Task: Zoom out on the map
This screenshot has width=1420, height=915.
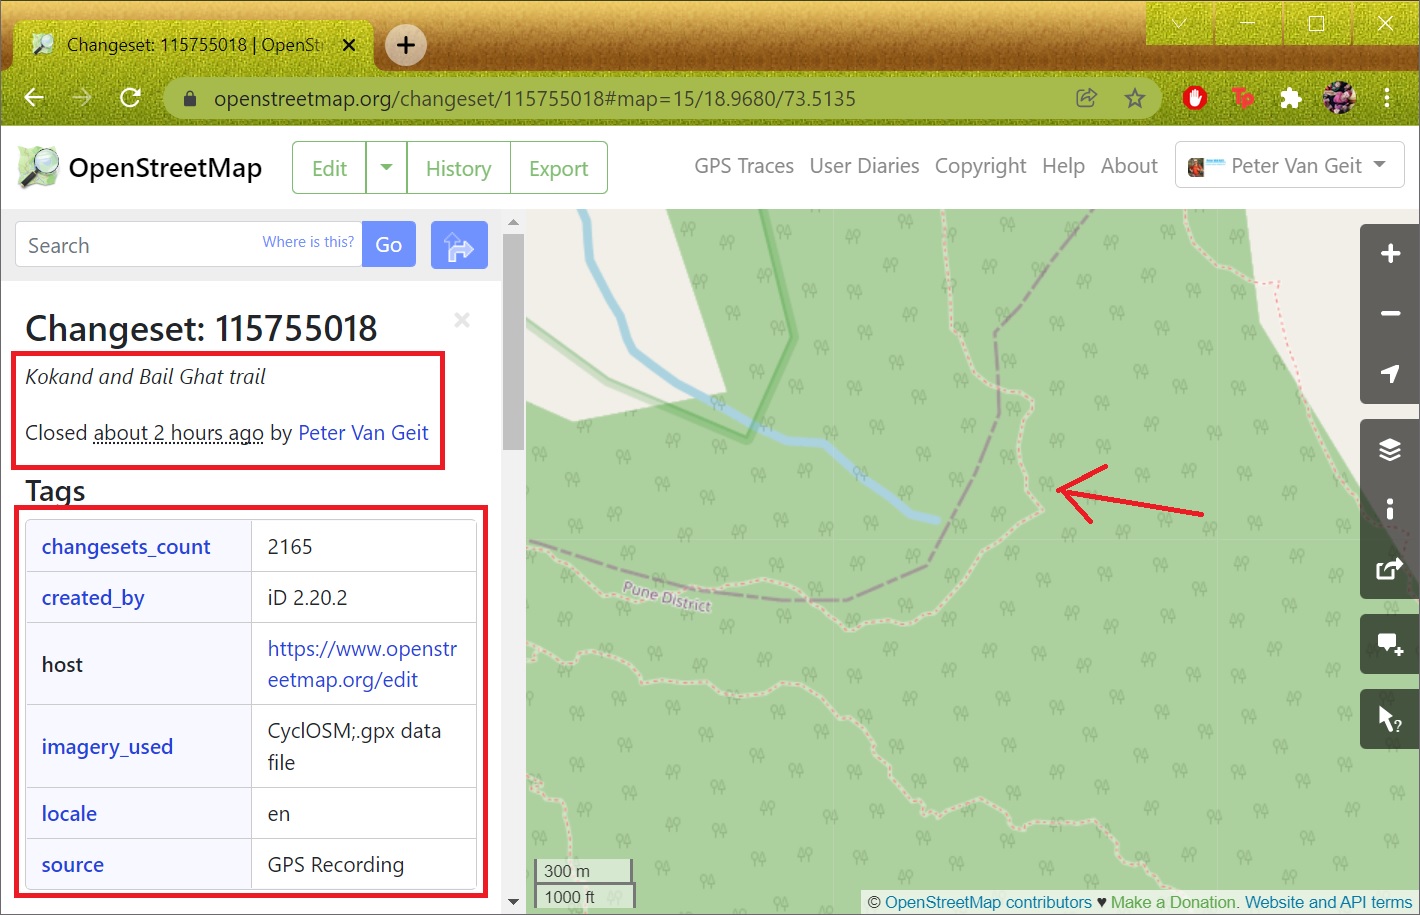Action: pos(1390,314)
